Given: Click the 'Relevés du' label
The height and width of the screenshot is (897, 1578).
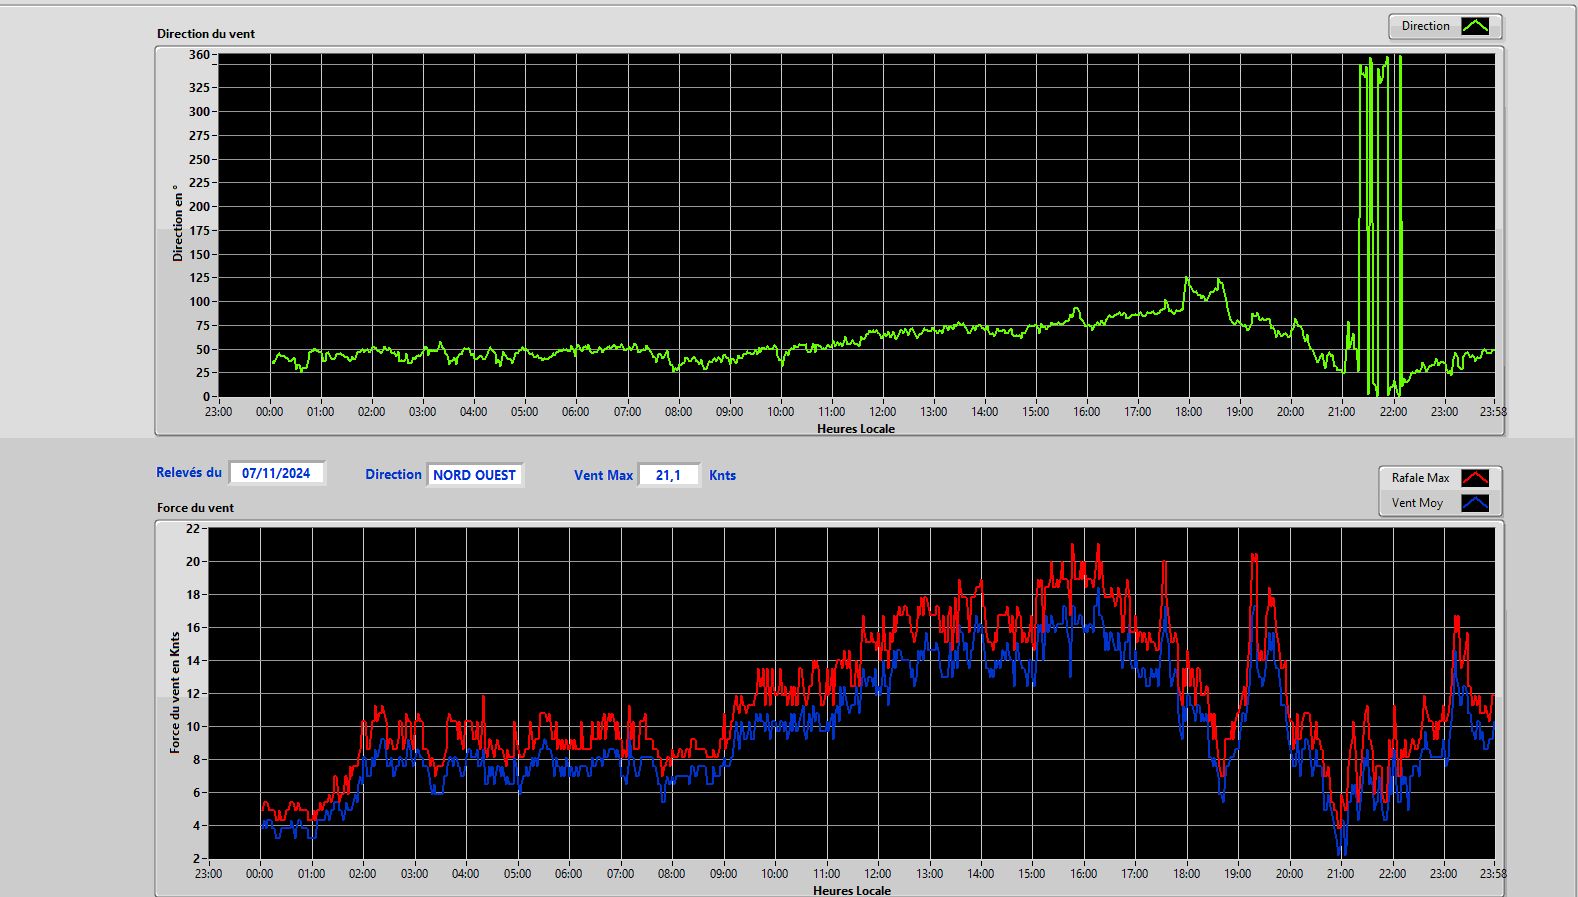Looking at the screenshot, I should (189, 473).
